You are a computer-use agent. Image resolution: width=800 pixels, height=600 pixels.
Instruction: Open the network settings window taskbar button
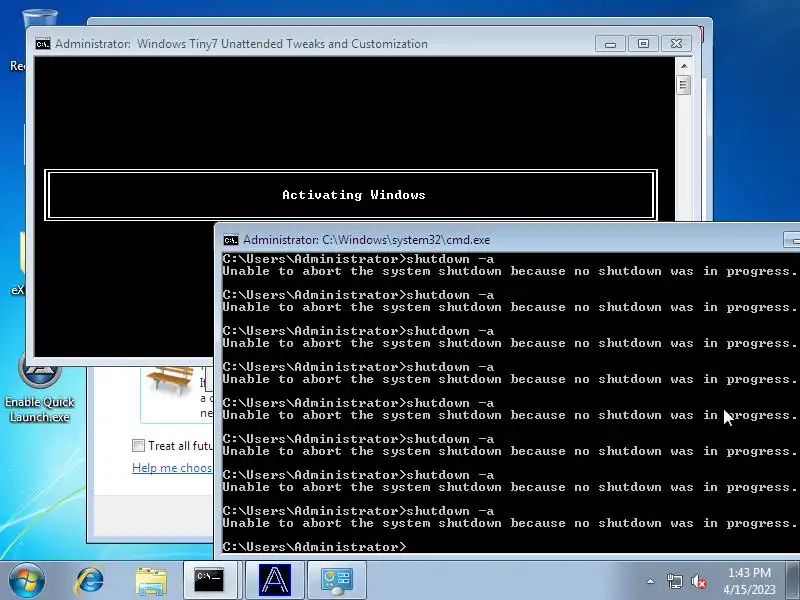[337, 581]
